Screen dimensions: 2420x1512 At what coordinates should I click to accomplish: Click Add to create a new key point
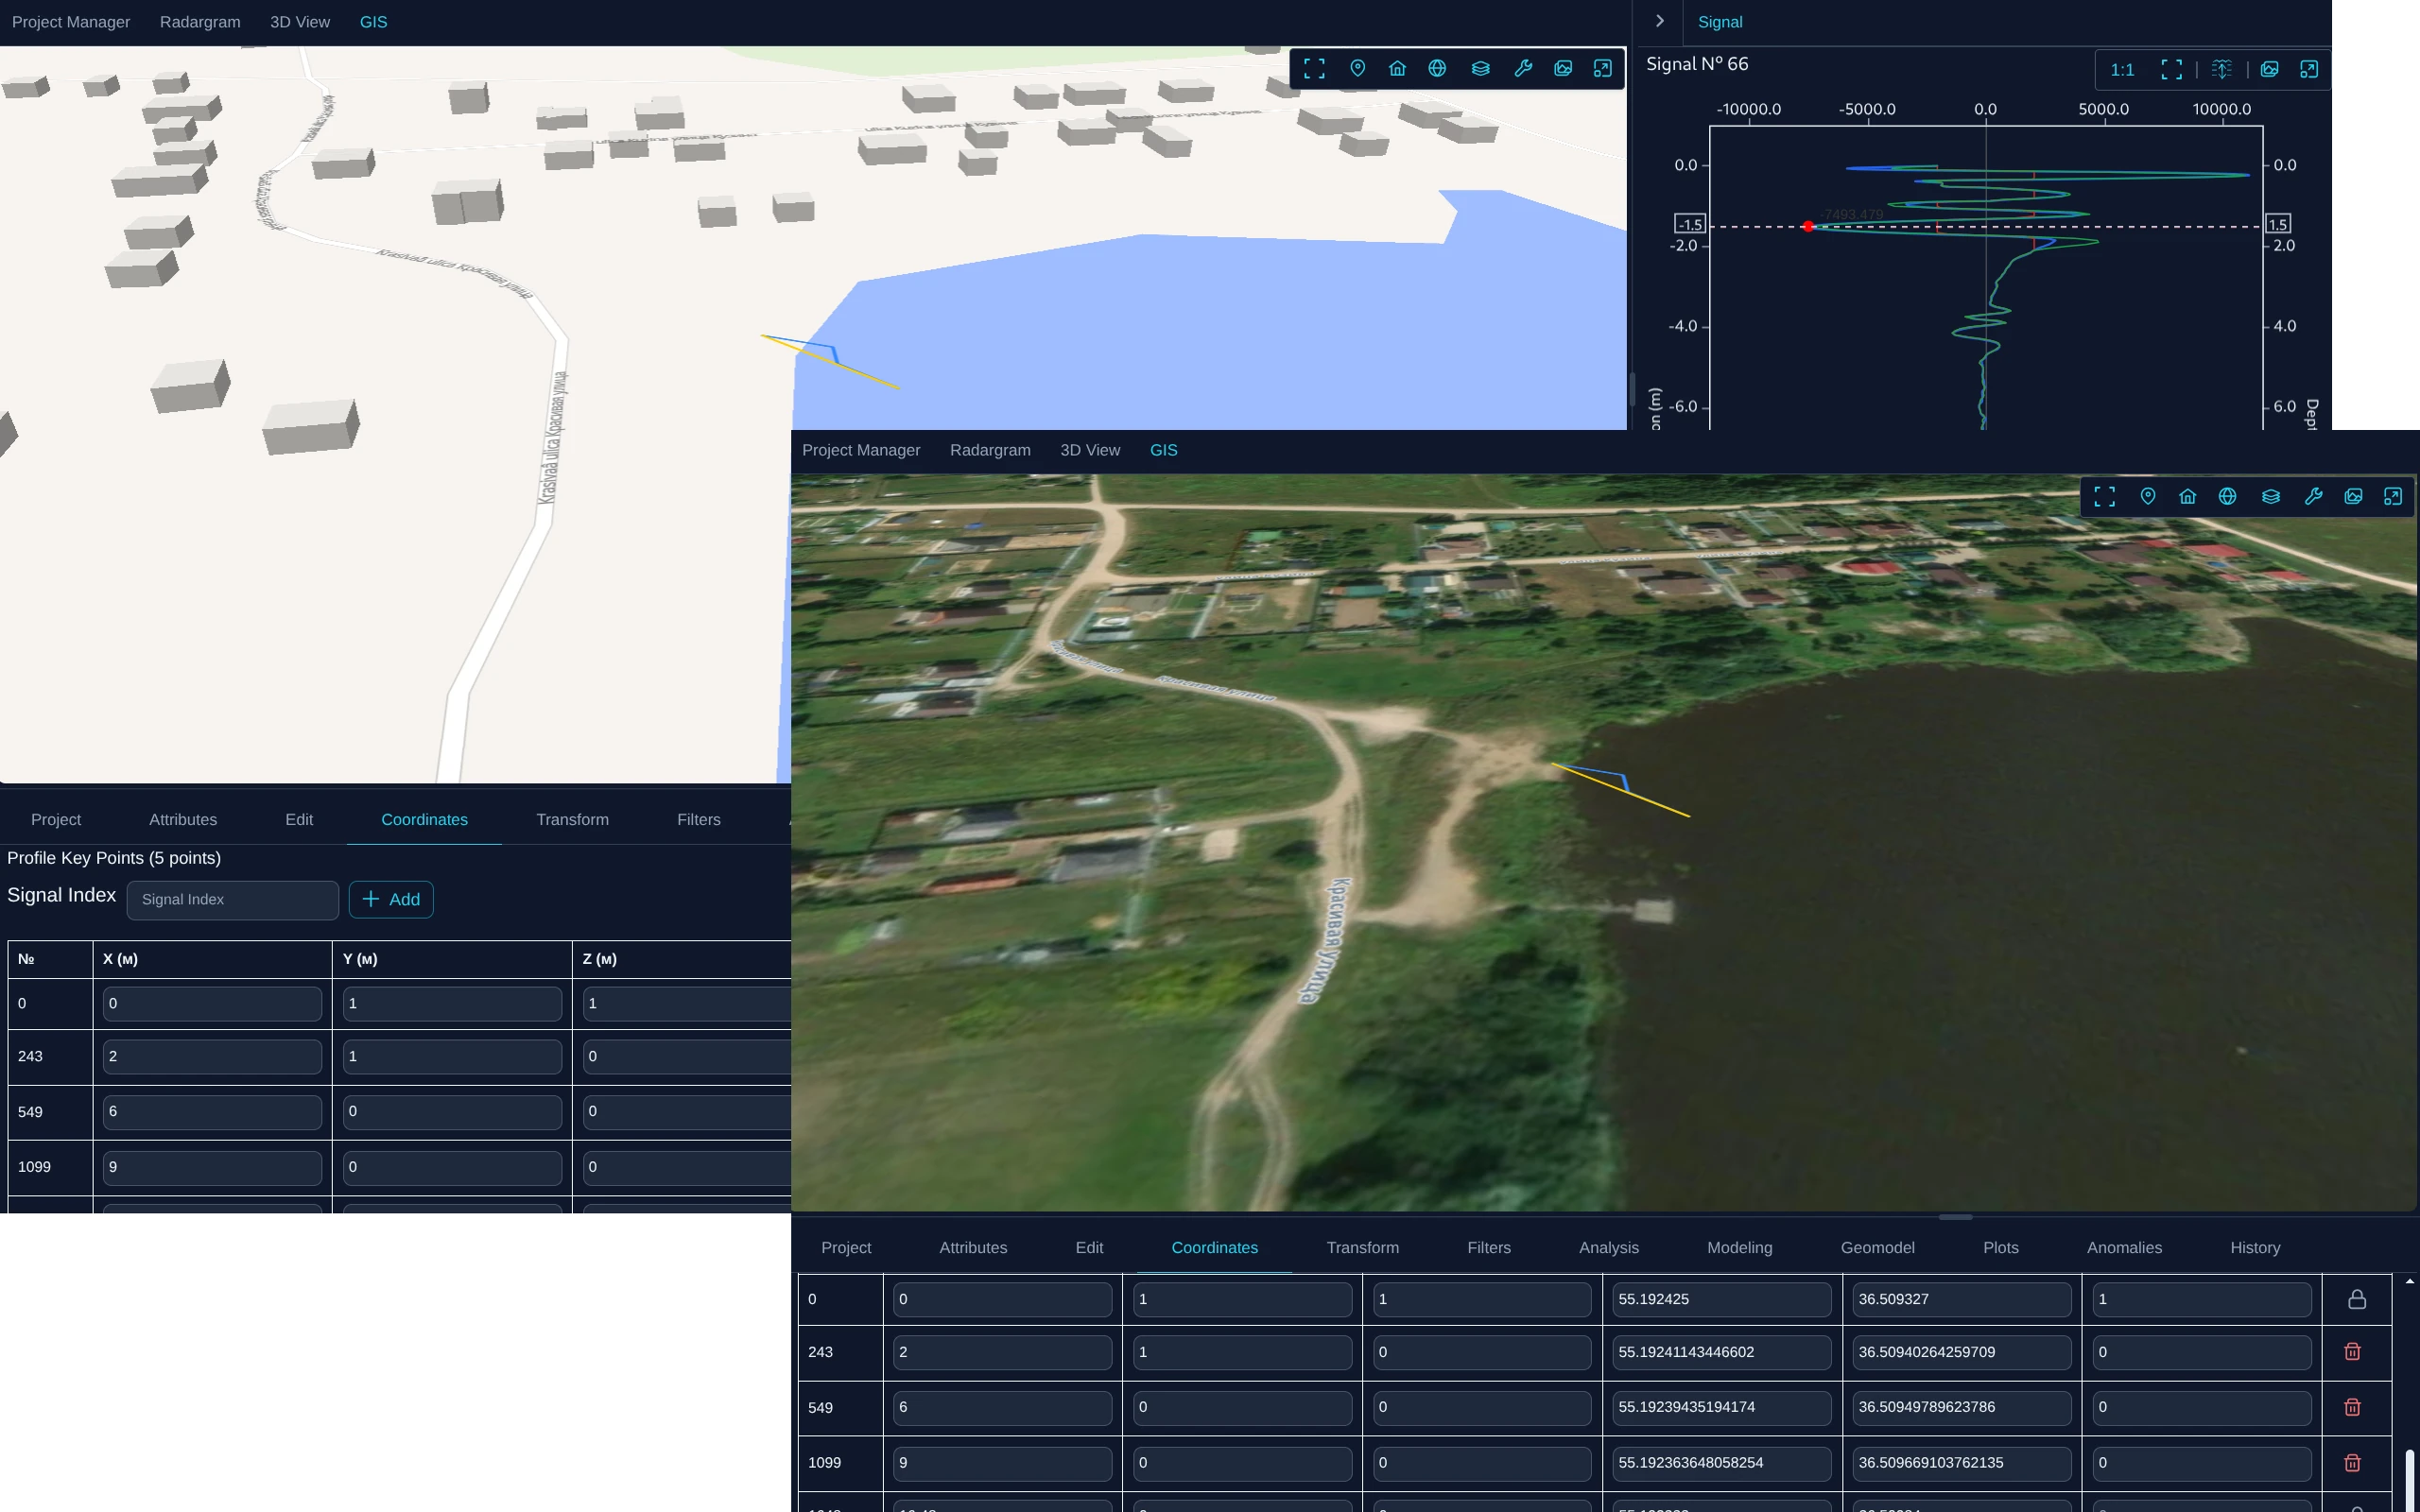point(390,899)
